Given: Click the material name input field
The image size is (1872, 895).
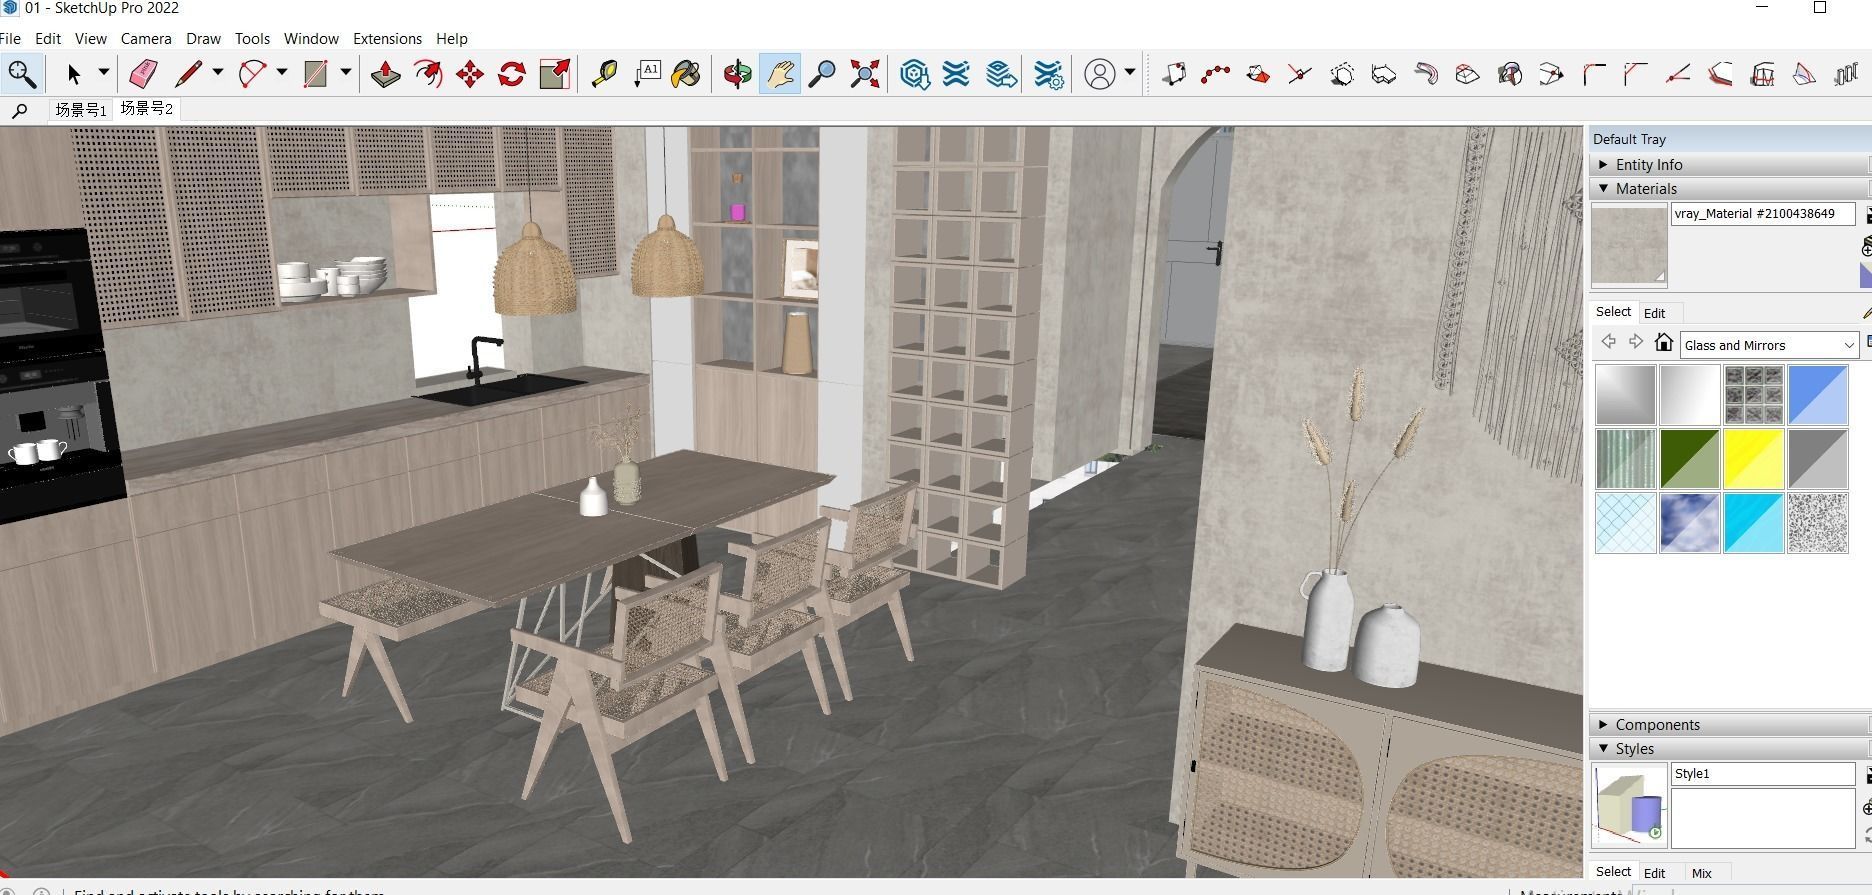Looking at the screenshot, I should point(1762,214).
